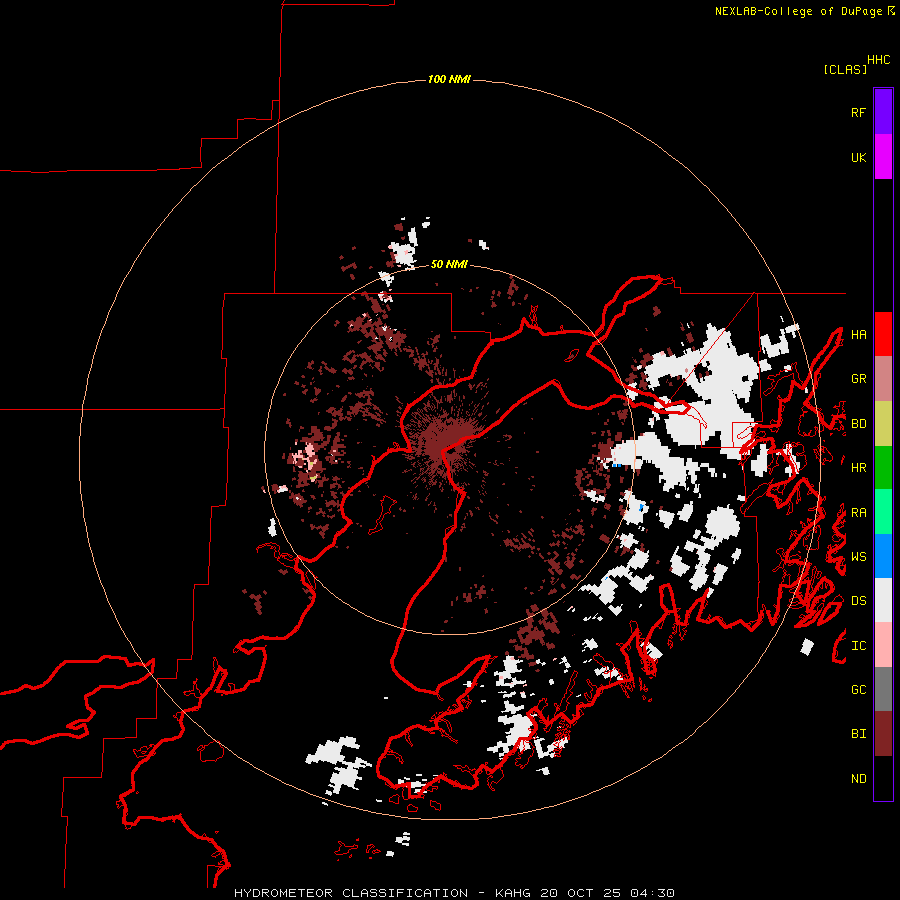
Task: Click the IC legend label
Action: pos(858,646)
